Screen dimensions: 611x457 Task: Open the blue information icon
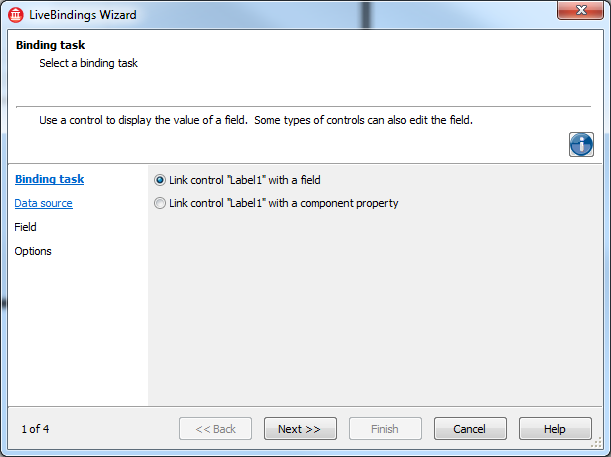click(x=581, y=145)
